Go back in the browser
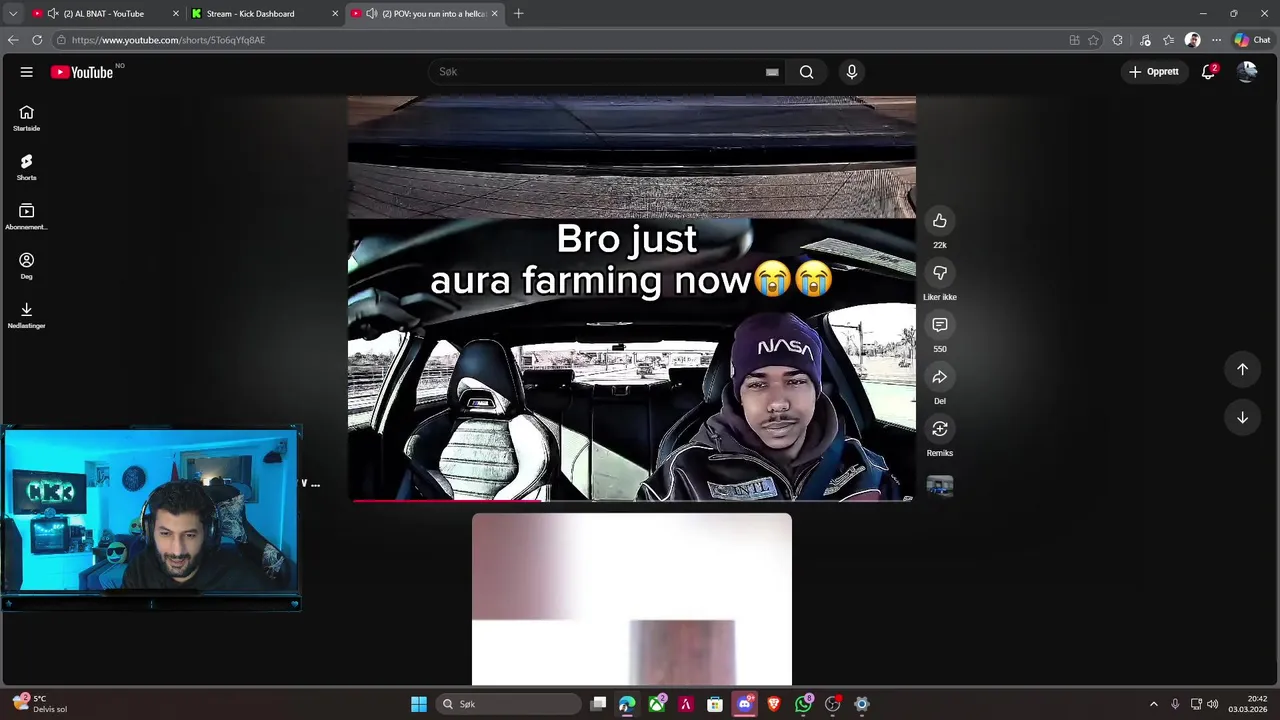1280x720 pixels. pos(13,40)
